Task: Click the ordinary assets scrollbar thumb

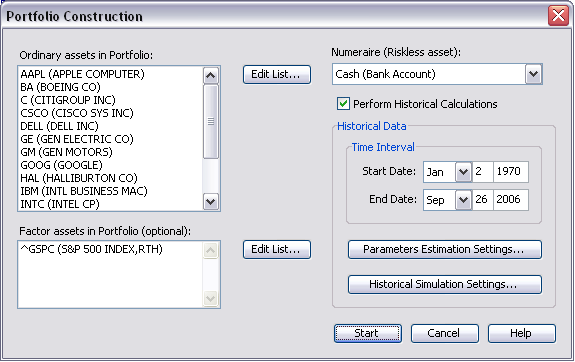Action: click(x=210, y=121)
